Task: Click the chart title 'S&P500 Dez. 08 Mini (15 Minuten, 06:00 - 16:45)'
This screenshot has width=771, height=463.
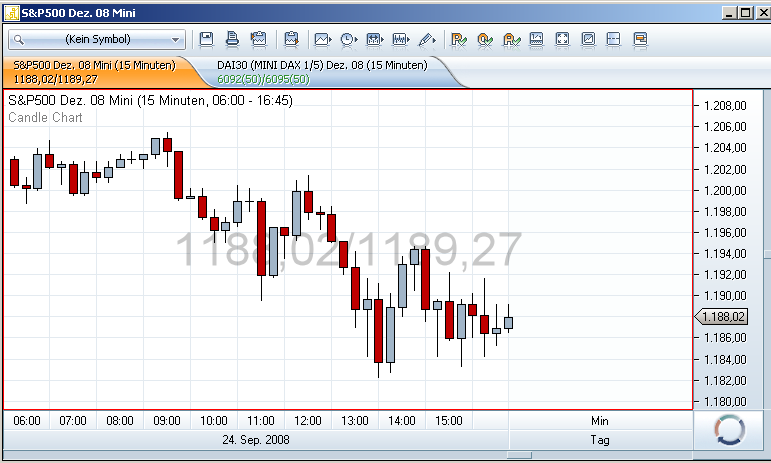Action: click(x=150, y=100)
